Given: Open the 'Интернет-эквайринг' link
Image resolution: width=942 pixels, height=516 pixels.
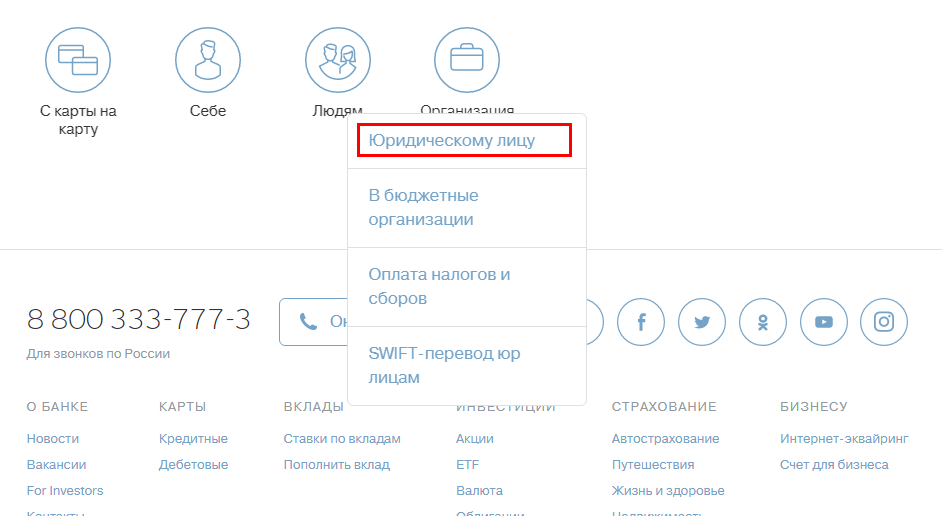Looking at the screenshot, I should click(x=844, y=439).
